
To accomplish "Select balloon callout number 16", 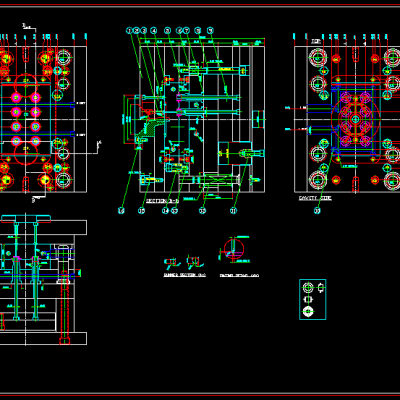I will coord(121,211).
